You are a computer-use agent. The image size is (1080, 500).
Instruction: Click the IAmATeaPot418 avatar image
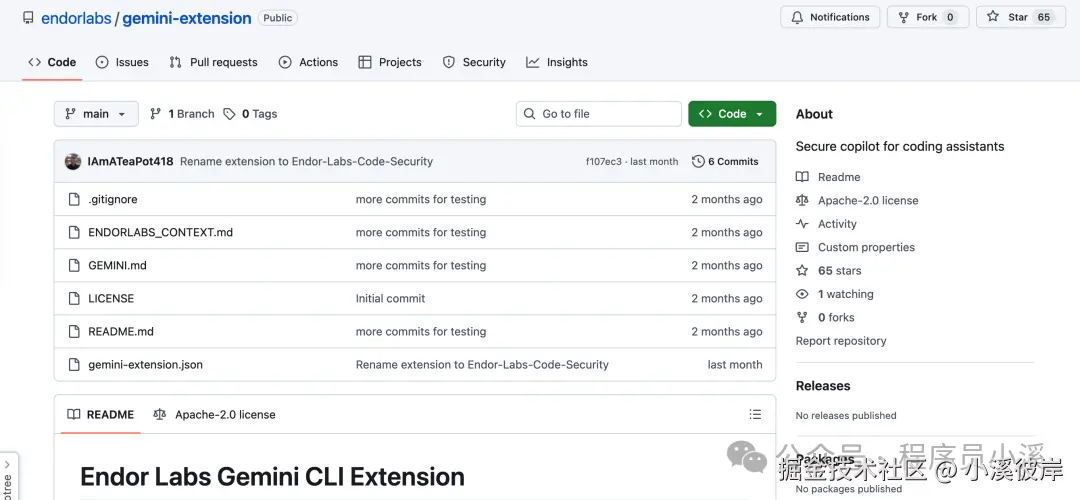click(73, 161)
